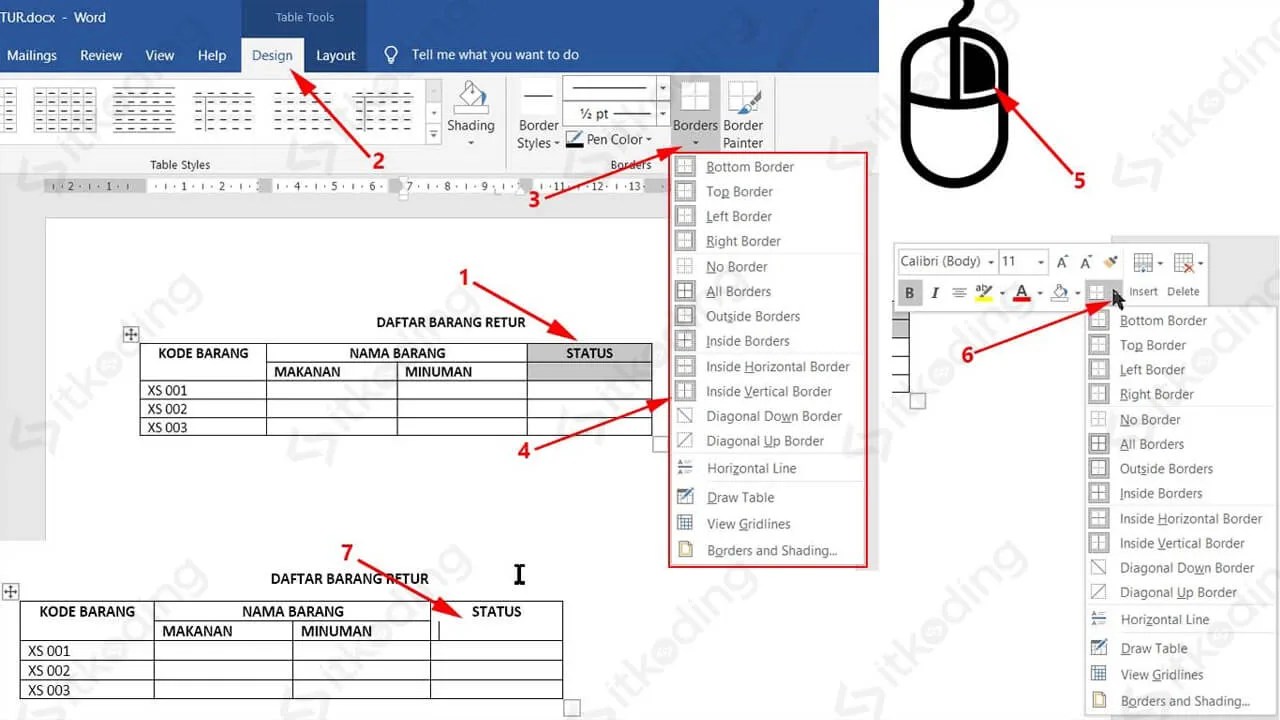Click the Tell me lightbulb search box
The height and width of the screenshot is (720, 1280).
click(482, 55)
